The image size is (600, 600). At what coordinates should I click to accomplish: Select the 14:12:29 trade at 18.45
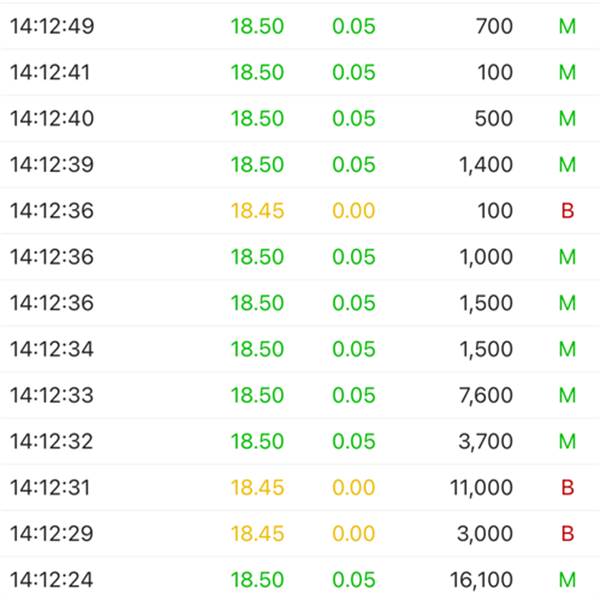[x=300, y=533]
